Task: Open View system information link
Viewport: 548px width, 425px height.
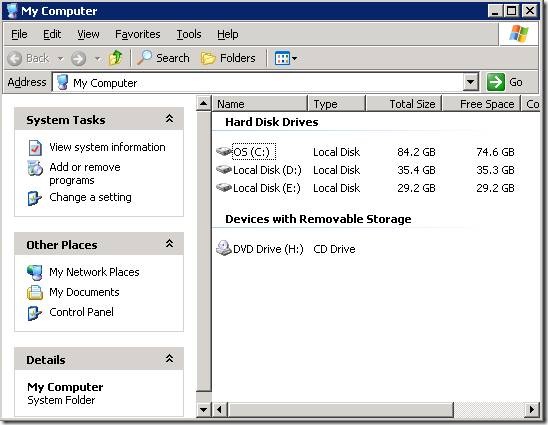Action: point(107,147)
